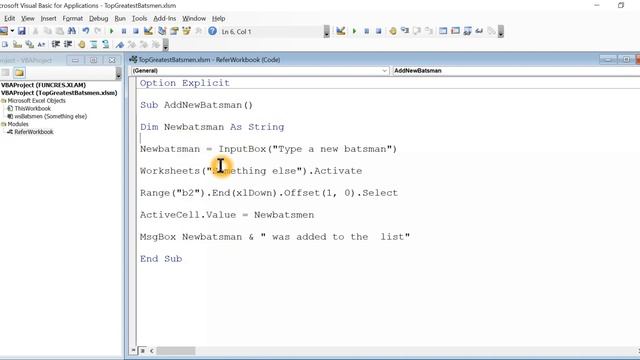Run Sub in the Debug toolbar
The height and width of the screenshot is (360, 640).
(354, 31)
